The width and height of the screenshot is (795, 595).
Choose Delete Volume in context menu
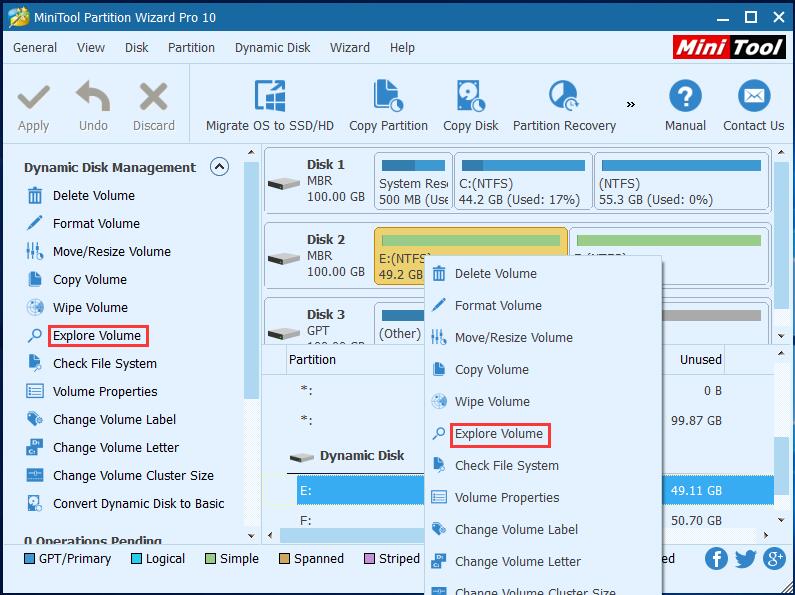tap(543, 274)
